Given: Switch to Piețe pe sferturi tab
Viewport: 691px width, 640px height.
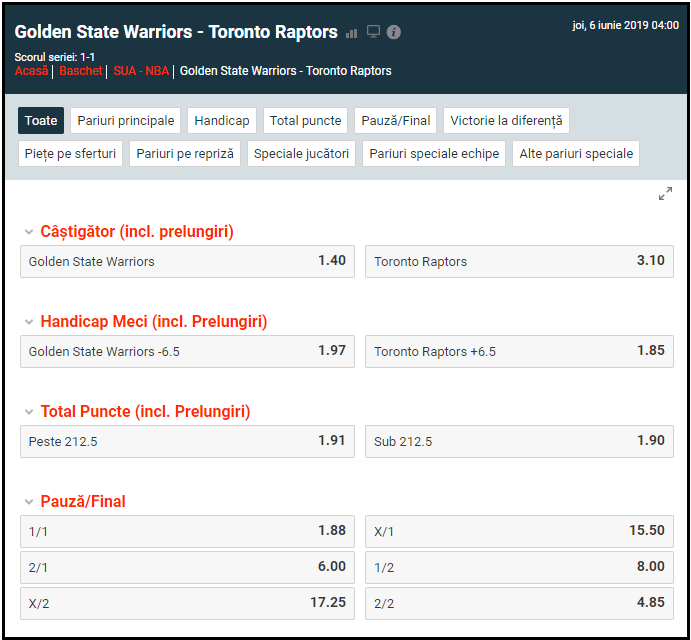Looking at the screenshot, I should click(70, 154).
